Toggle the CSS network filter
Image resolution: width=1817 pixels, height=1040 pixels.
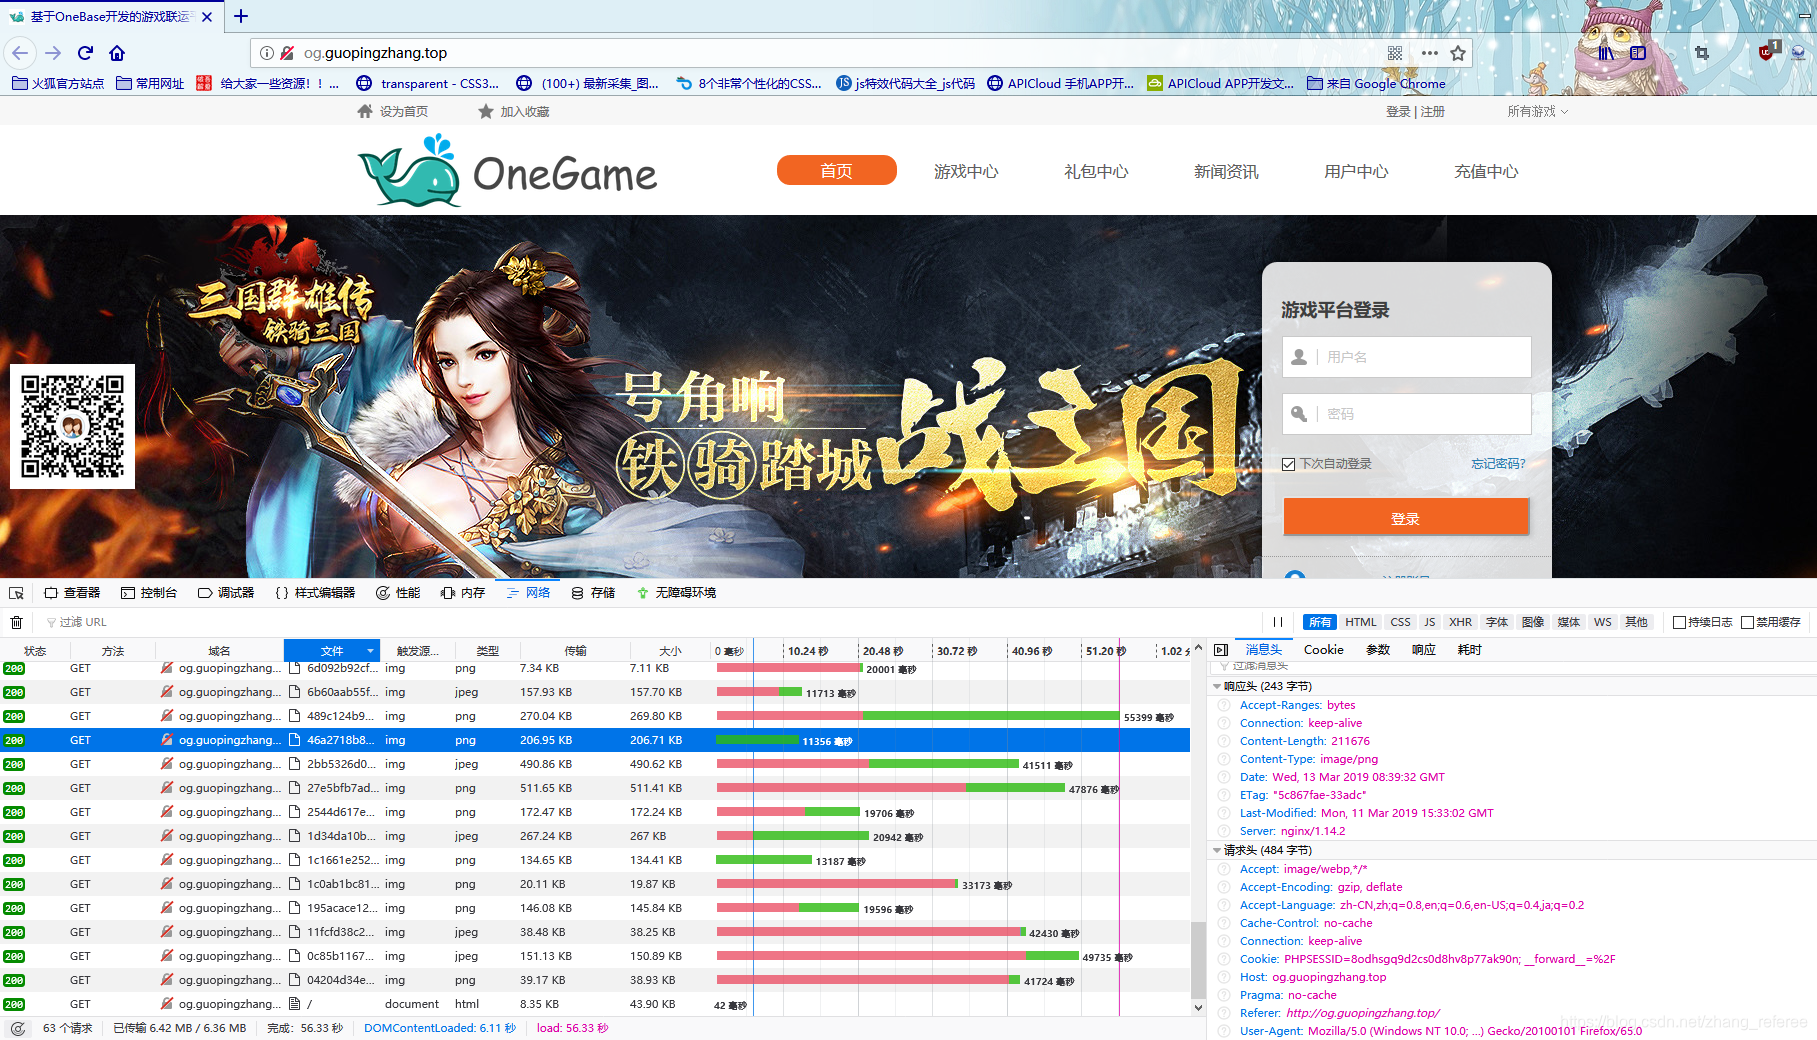click(1401, 622)
